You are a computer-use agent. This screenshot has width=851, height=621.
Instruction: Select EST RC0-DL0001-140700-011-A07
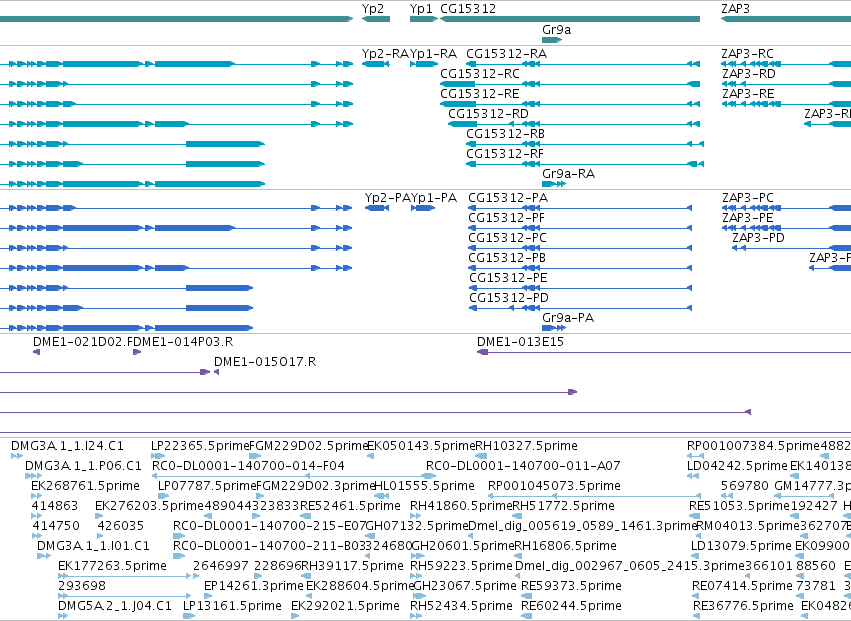point(523,466)
